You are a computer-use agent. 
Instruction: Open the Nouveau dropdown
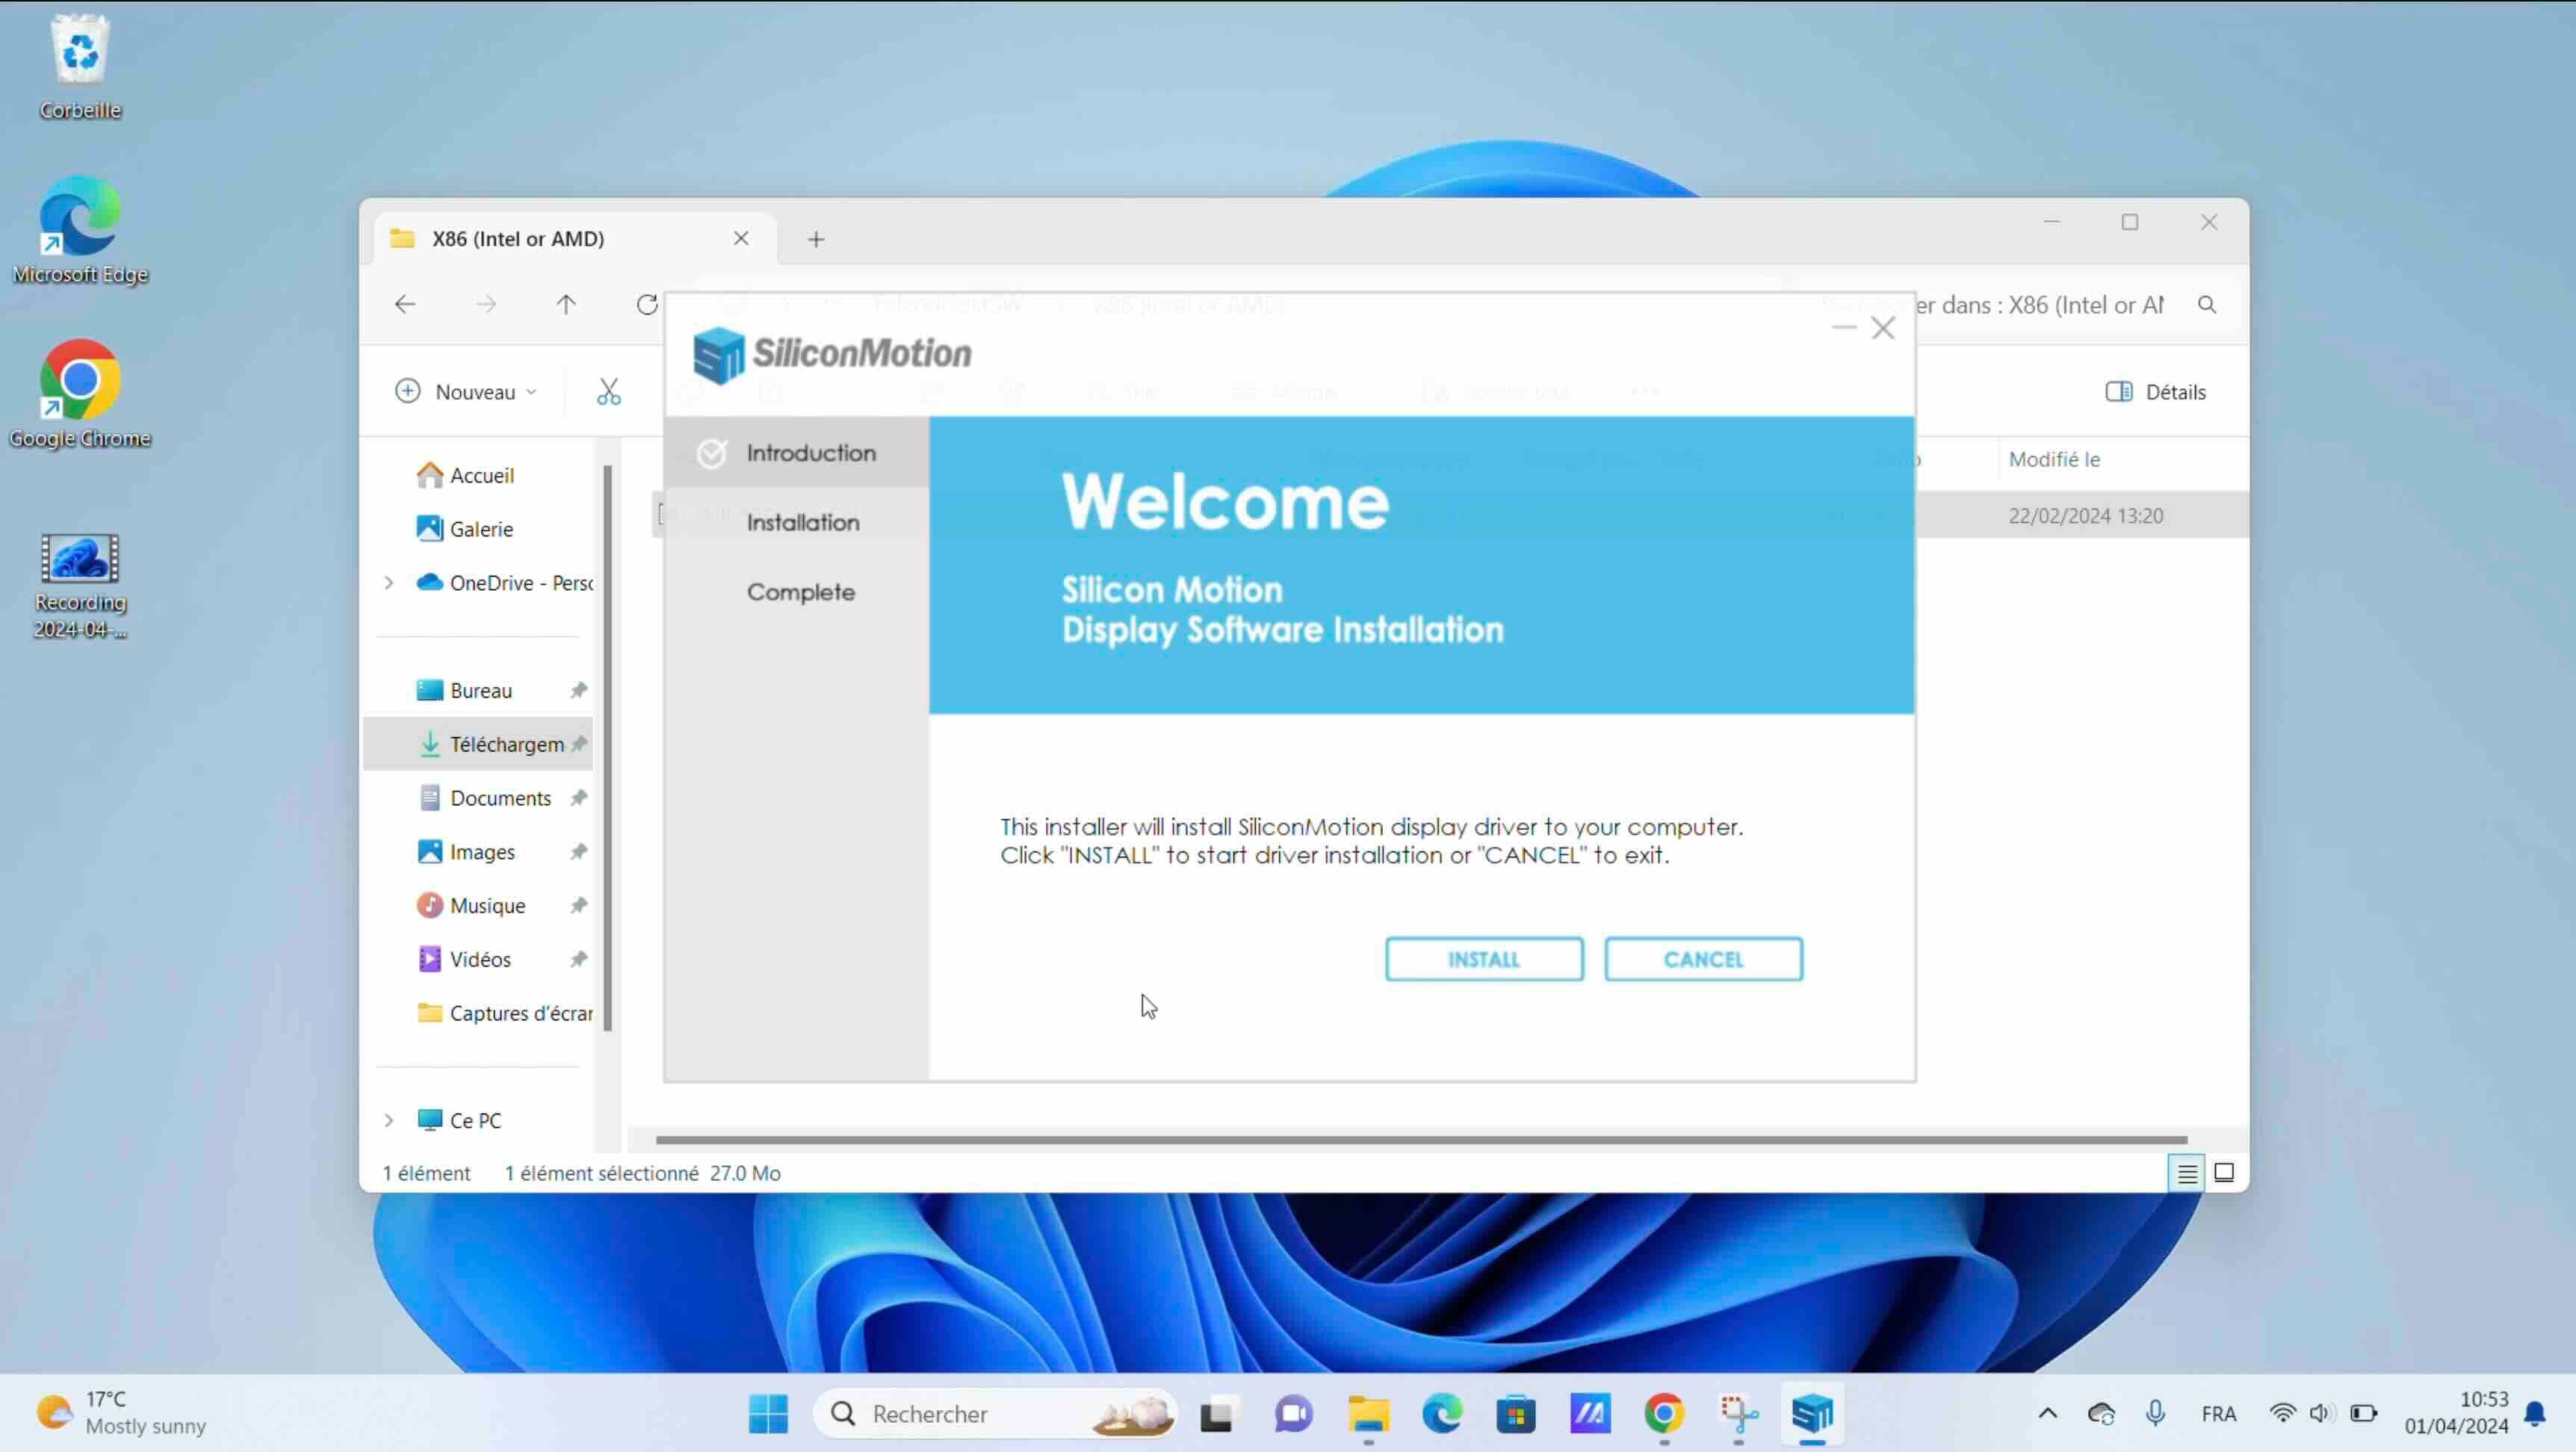[466, 391]
